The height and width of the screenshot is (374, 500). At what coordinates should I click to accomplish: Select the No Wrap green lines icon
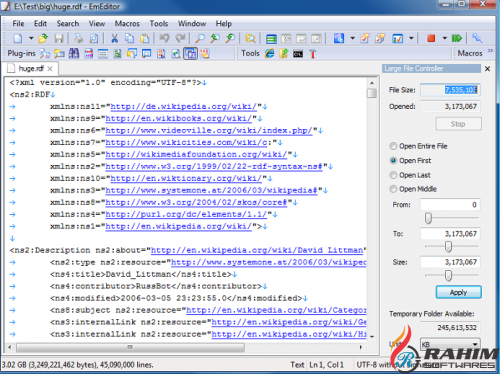(x=271, y=39)
